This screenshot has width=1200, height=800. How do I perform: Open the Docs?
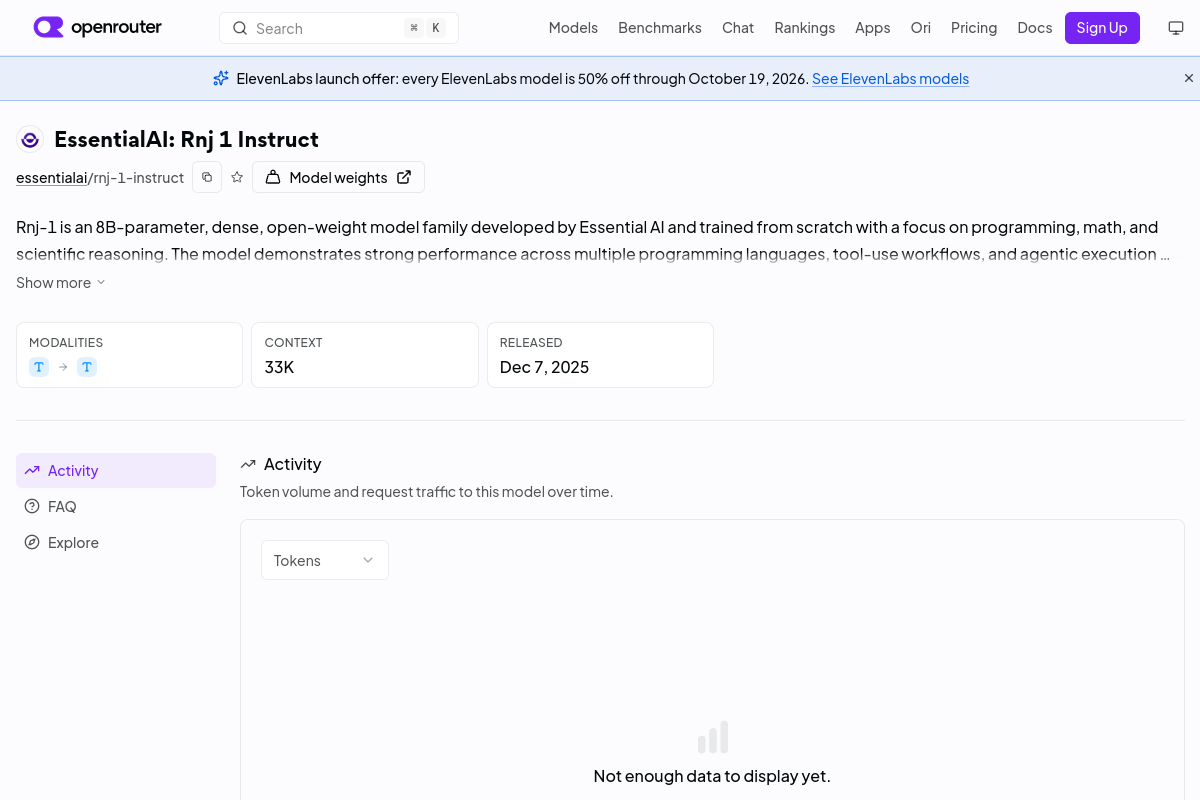pyautogui.click(x=1035, y=28)
